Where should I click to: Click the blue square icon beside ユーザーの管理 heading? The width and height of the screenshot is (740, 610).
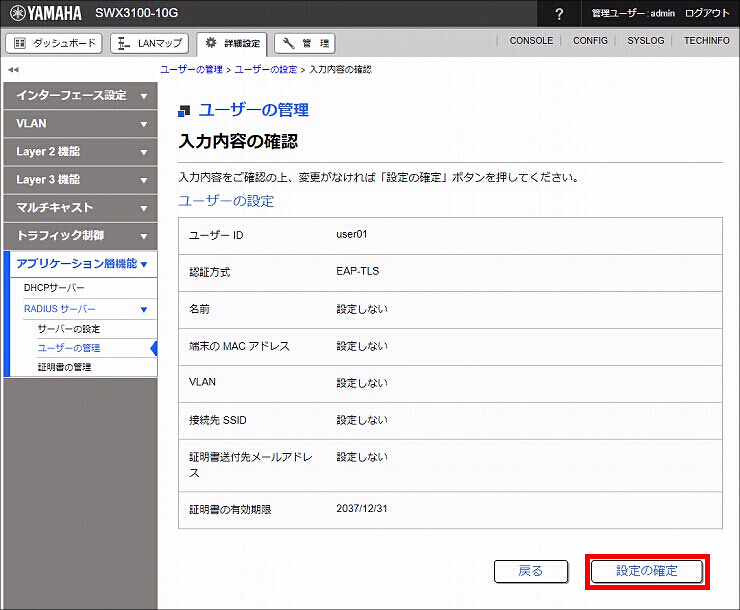184,111
